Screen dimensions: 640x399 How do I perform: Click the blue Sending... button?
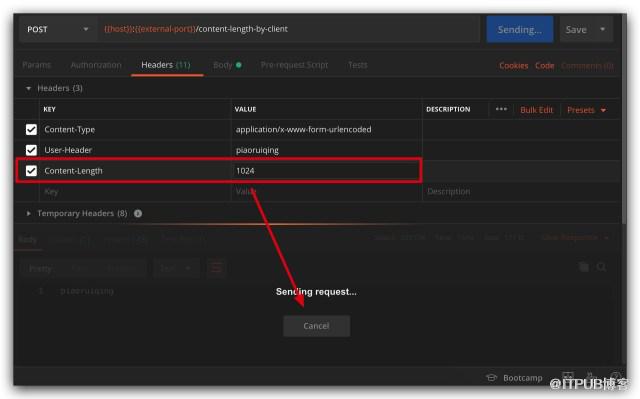(x=520, y=29)
